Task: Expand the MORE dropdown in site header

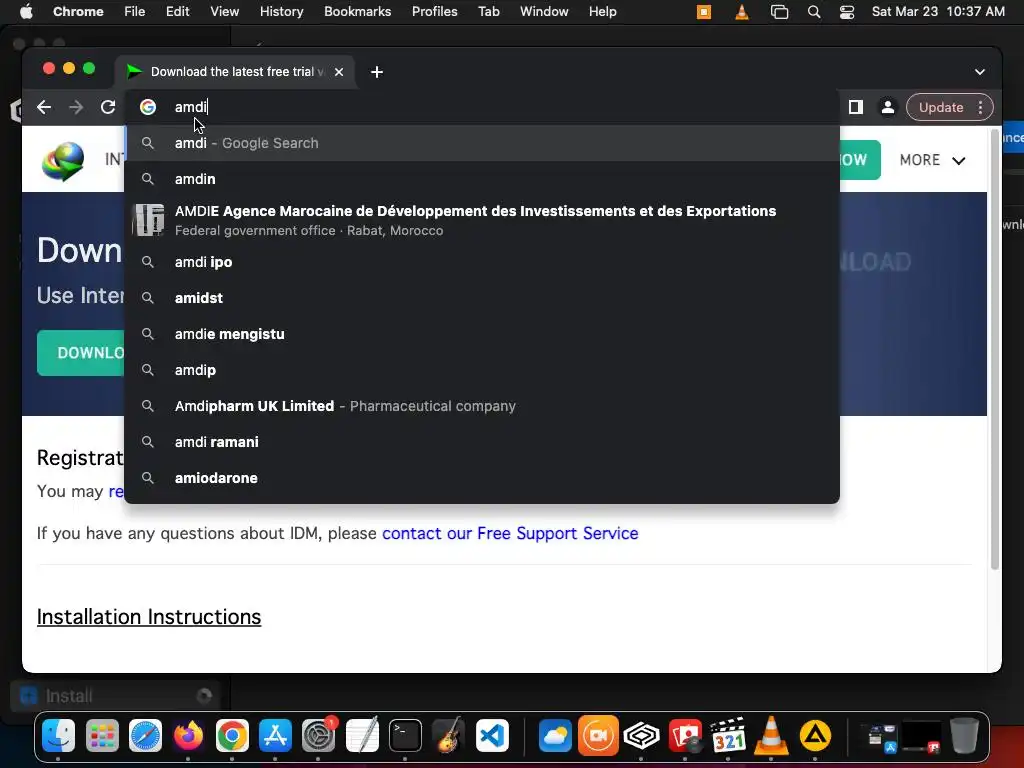Action: pos(932,160)
